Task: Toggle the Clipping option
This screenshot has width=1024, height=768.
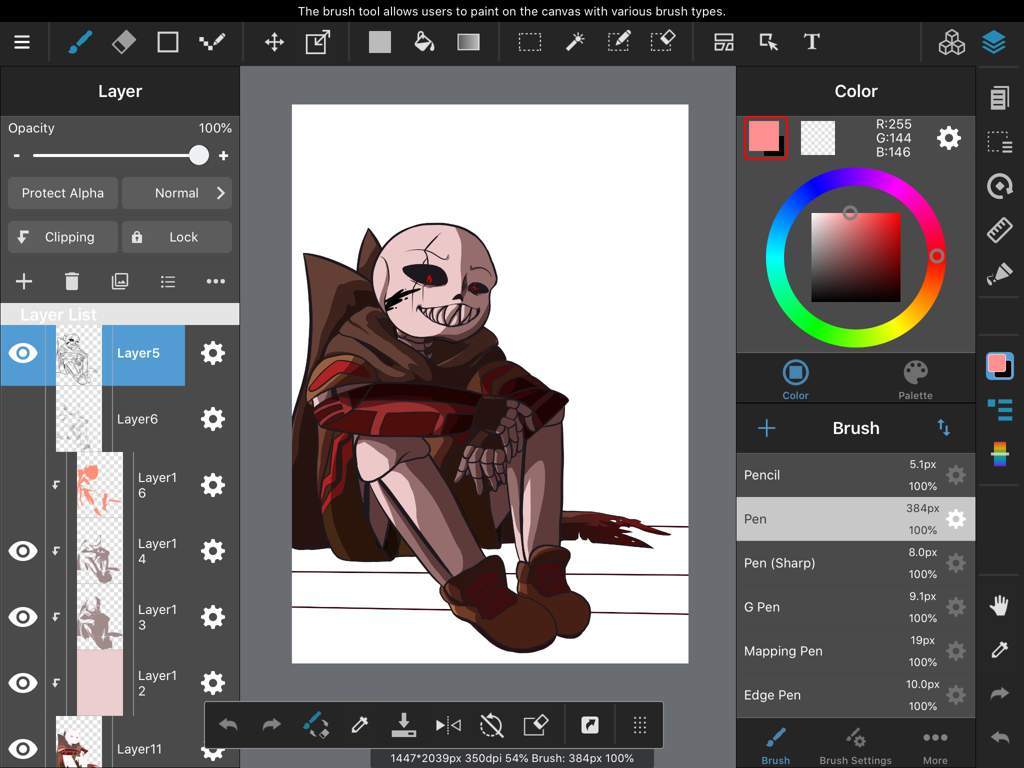Action: tap(63, 237)
